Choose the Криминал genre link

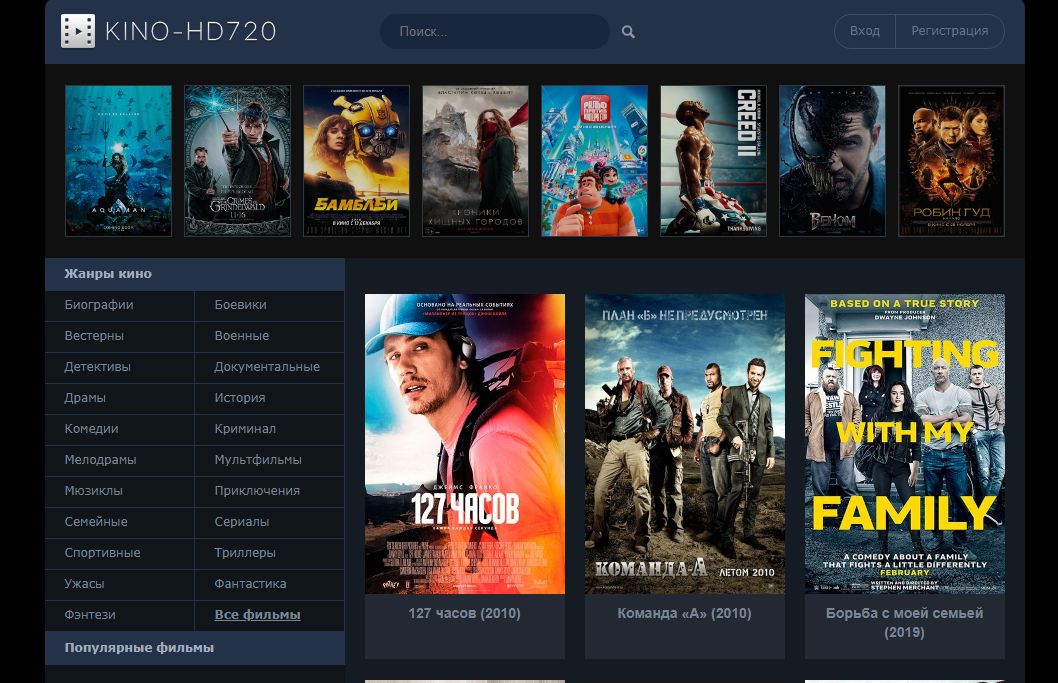(x=245, y=429)
